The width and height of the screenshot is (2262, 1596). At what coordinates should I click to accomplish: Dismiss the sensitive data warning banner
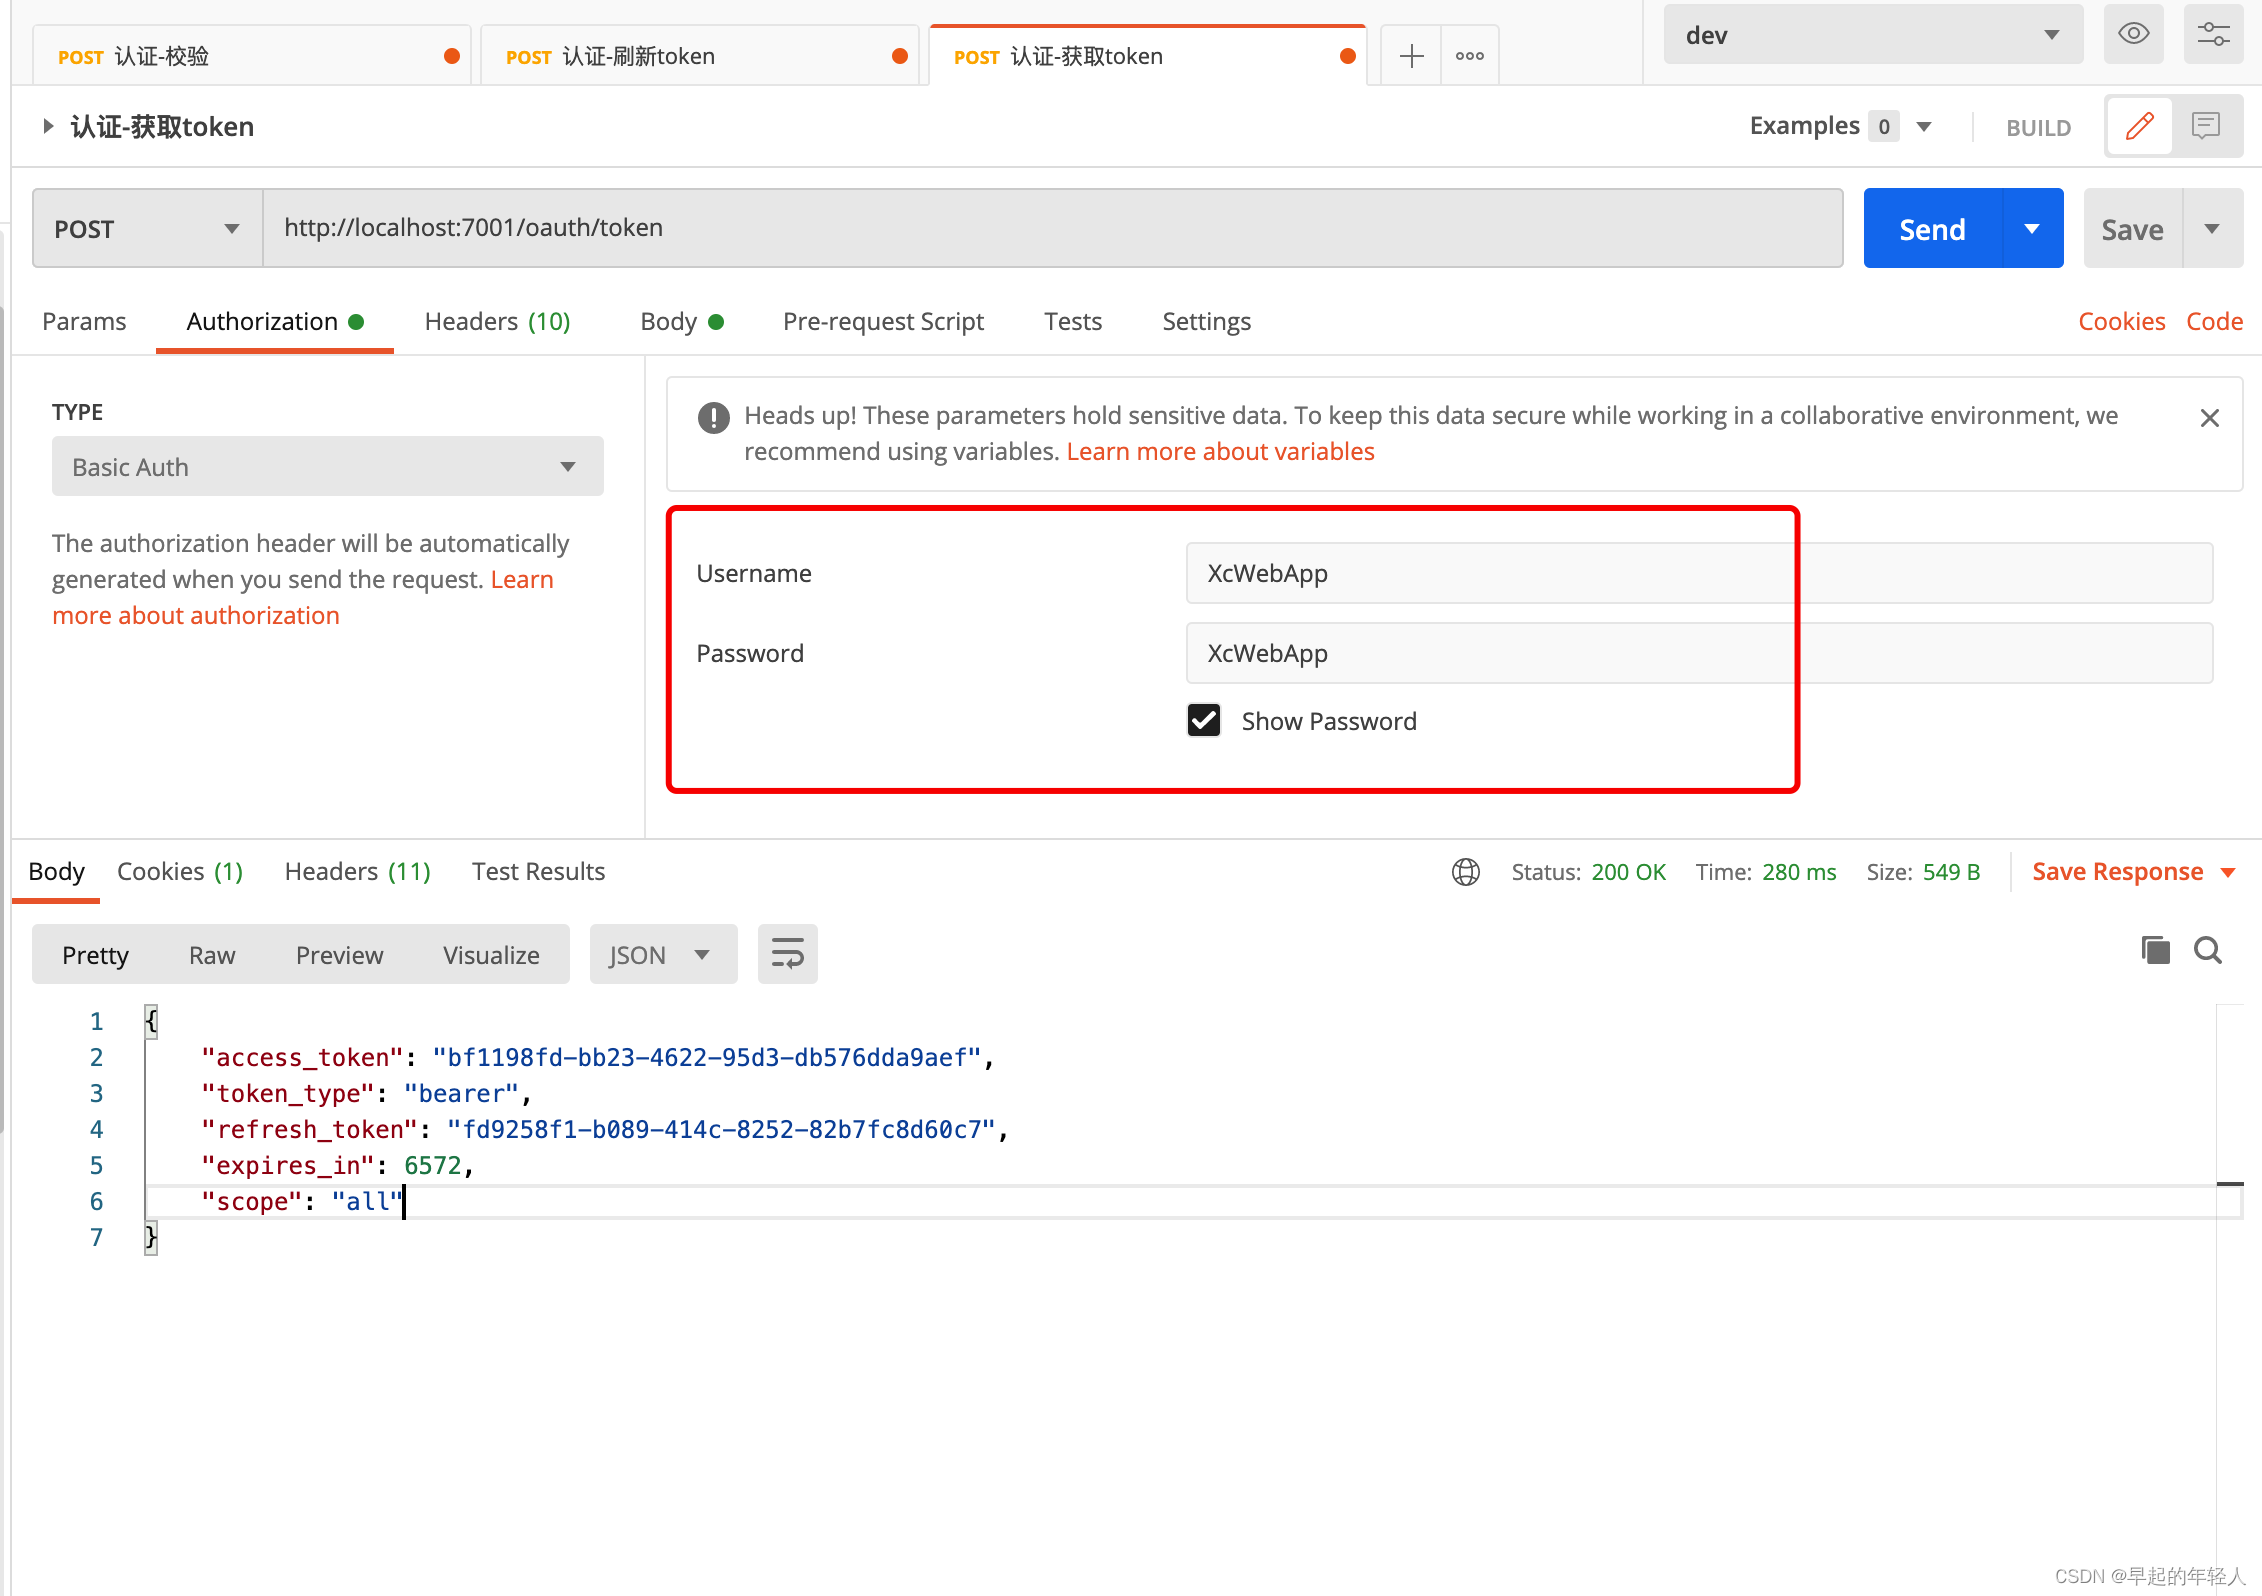2210,417
